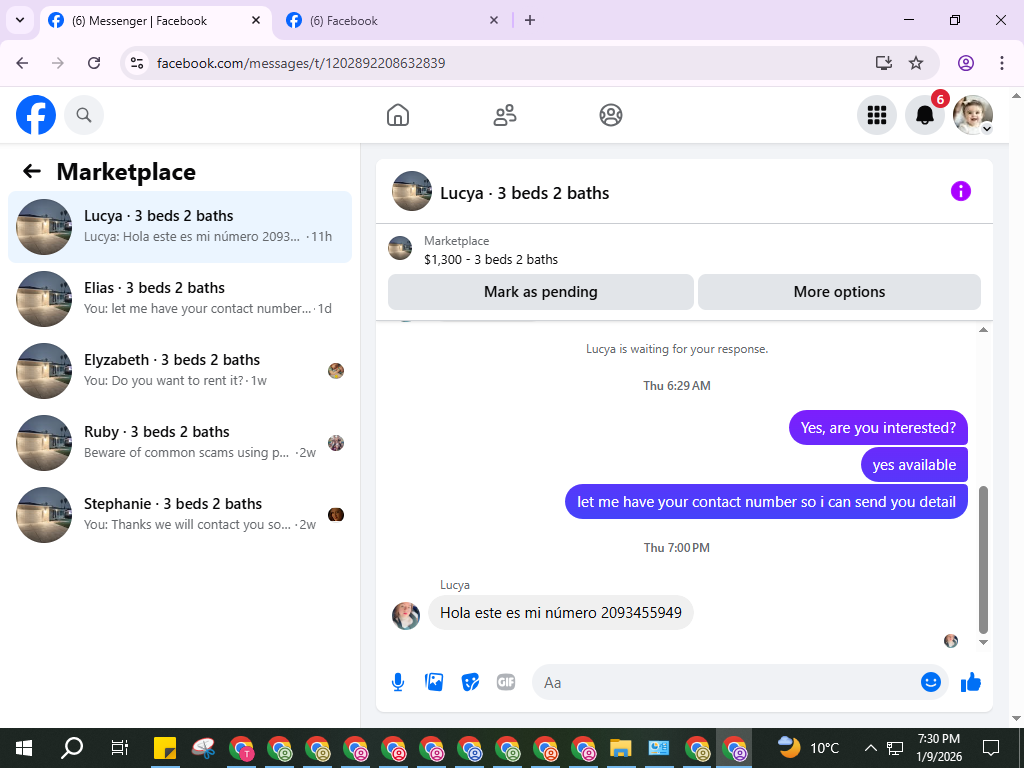Open Elyzabeth conversation in chat list
Viewport: 1024px width, 768px height.
point(180,370)
